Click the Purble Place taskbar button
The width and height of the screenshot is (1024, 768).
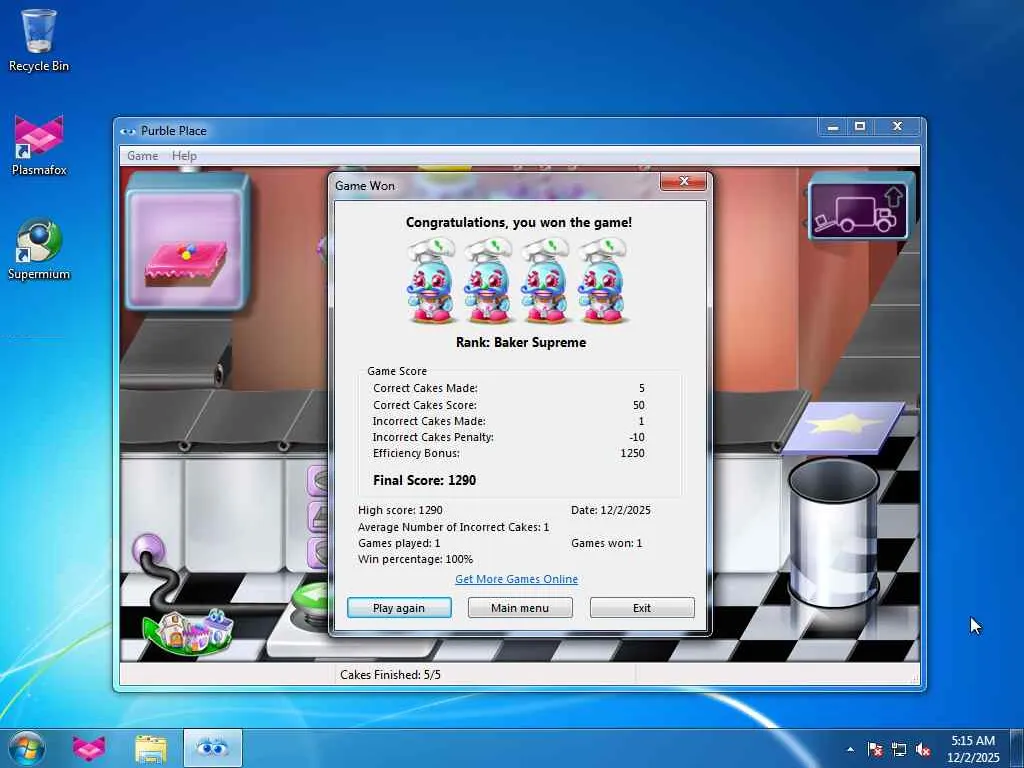tap(212, 748)
